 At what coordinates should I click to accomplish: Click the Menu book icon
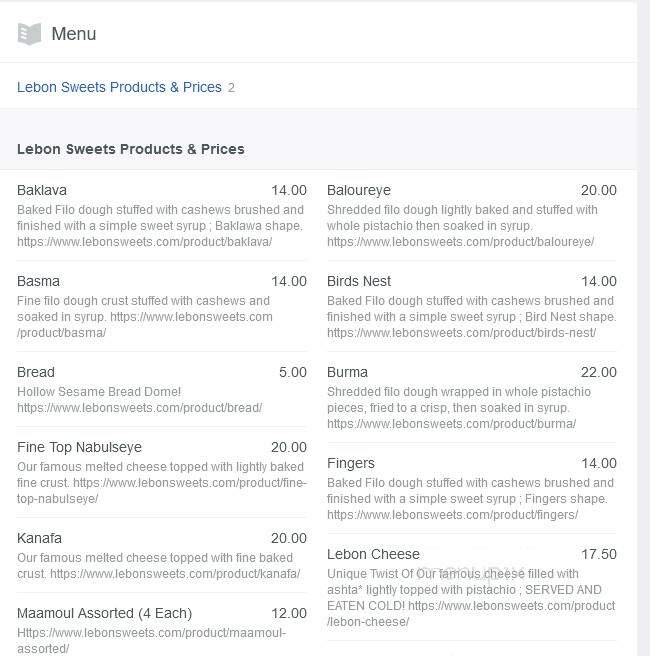point(30,34)
